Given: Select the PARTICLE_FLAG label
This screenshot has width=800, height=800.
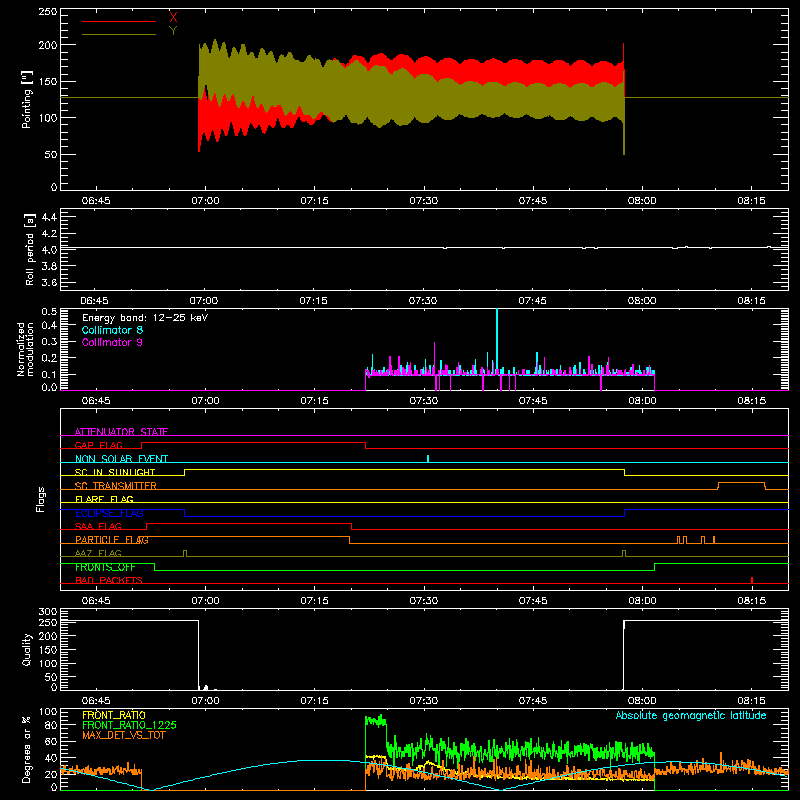Looking at the screenshot, I should click(x=112, y=540).
